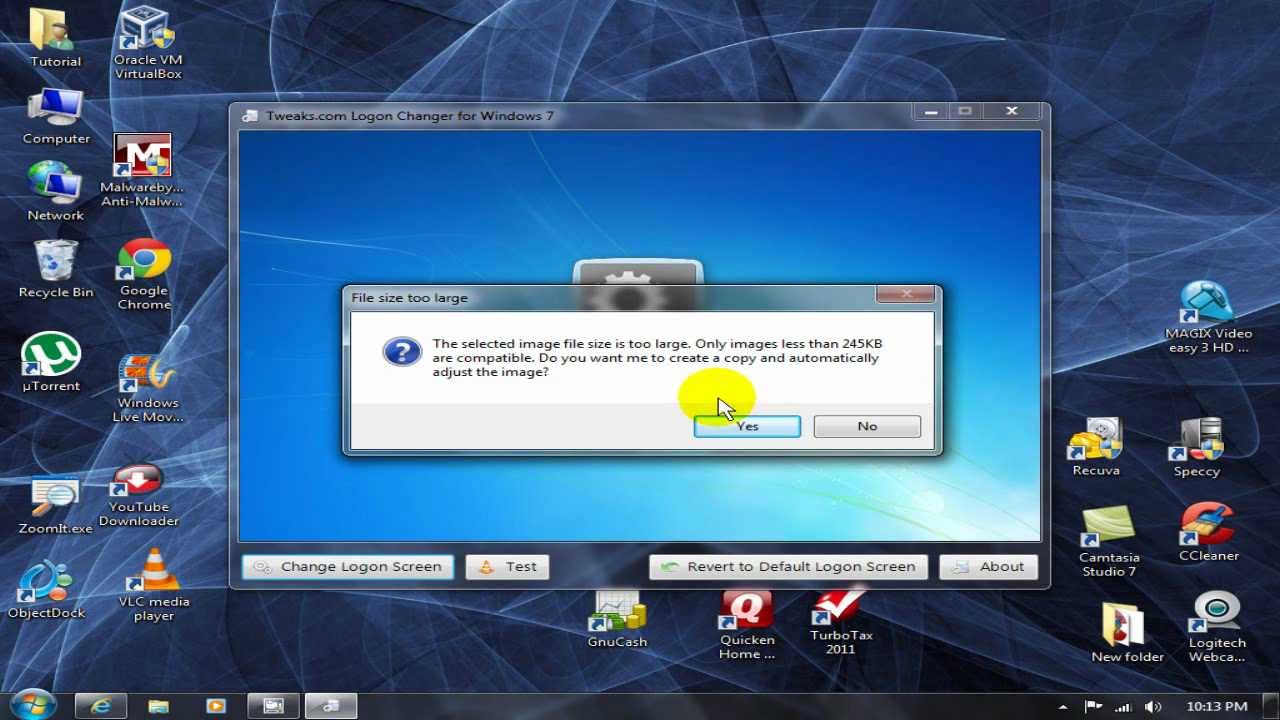Select Quicken Home desktop icon

[747, 625]
